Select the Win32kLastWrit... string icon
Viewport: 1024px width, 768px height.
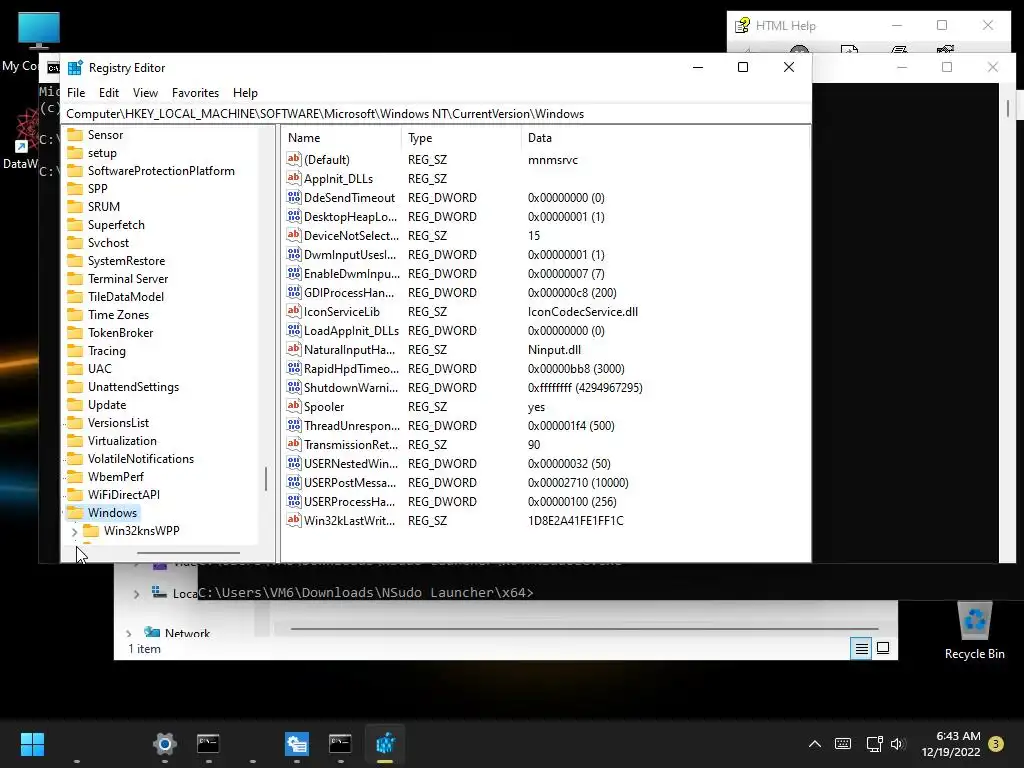(294, 520)
